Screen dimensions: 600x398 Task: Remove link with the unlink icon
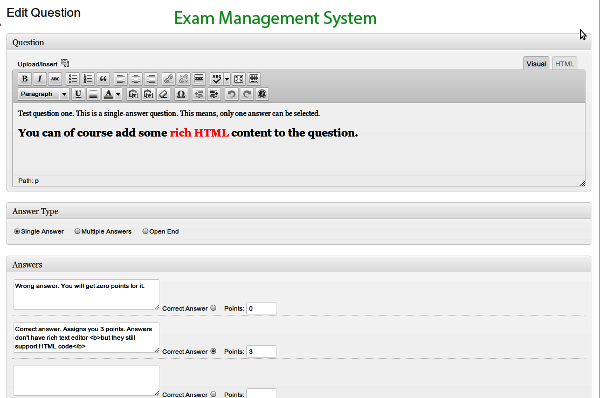183,79
